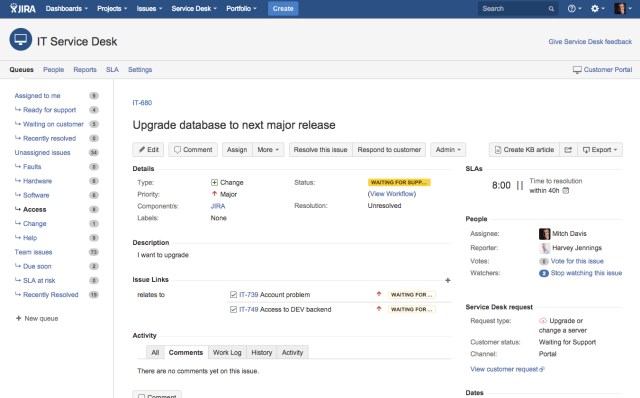Click Stop watching this issue link
Viewport: 640px width, 398px height.
[586, 273]
